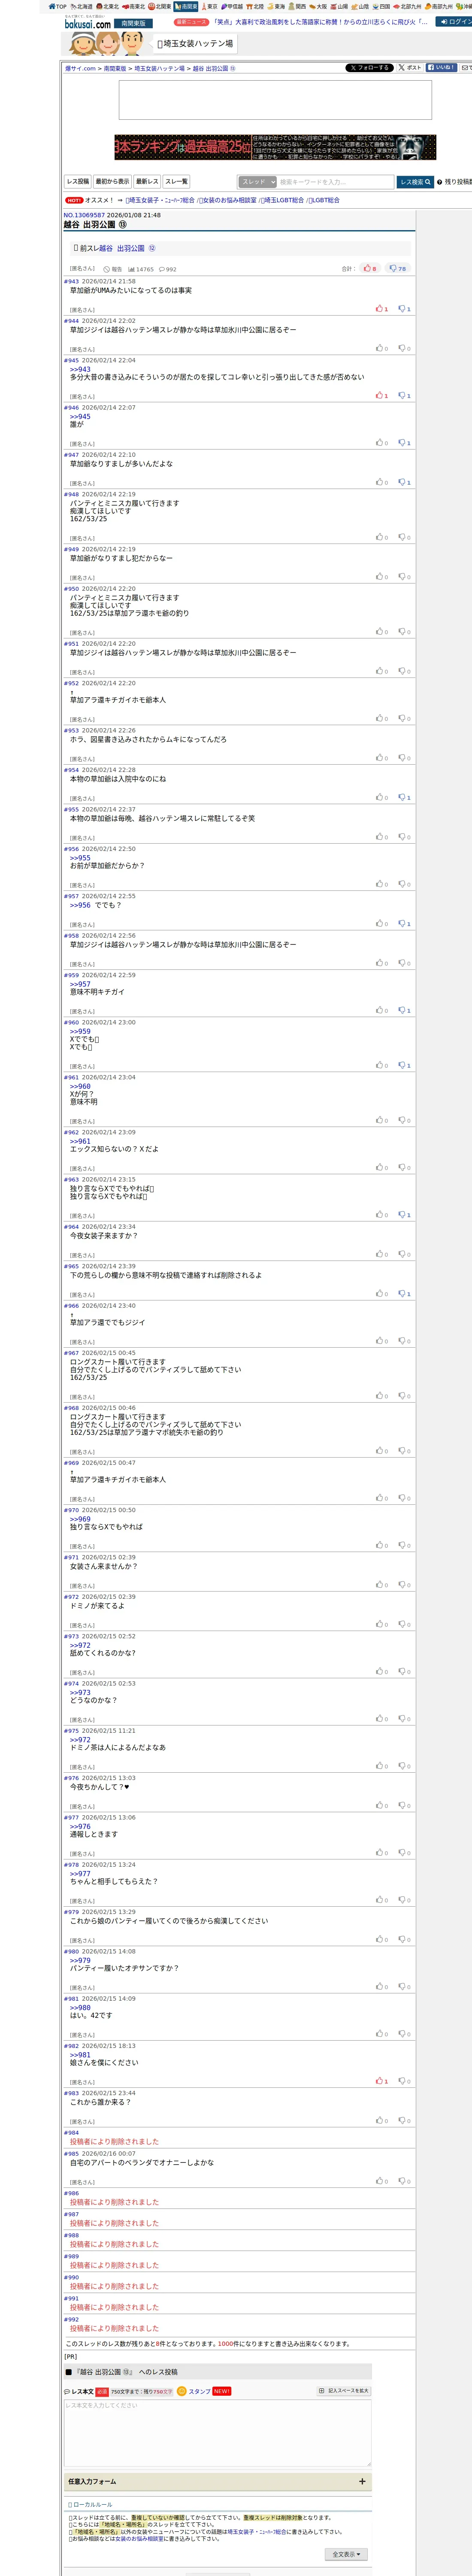Dislike post #959 with thumbs-down
This screenshot has width=472, height=2576.
[402, 1011]
